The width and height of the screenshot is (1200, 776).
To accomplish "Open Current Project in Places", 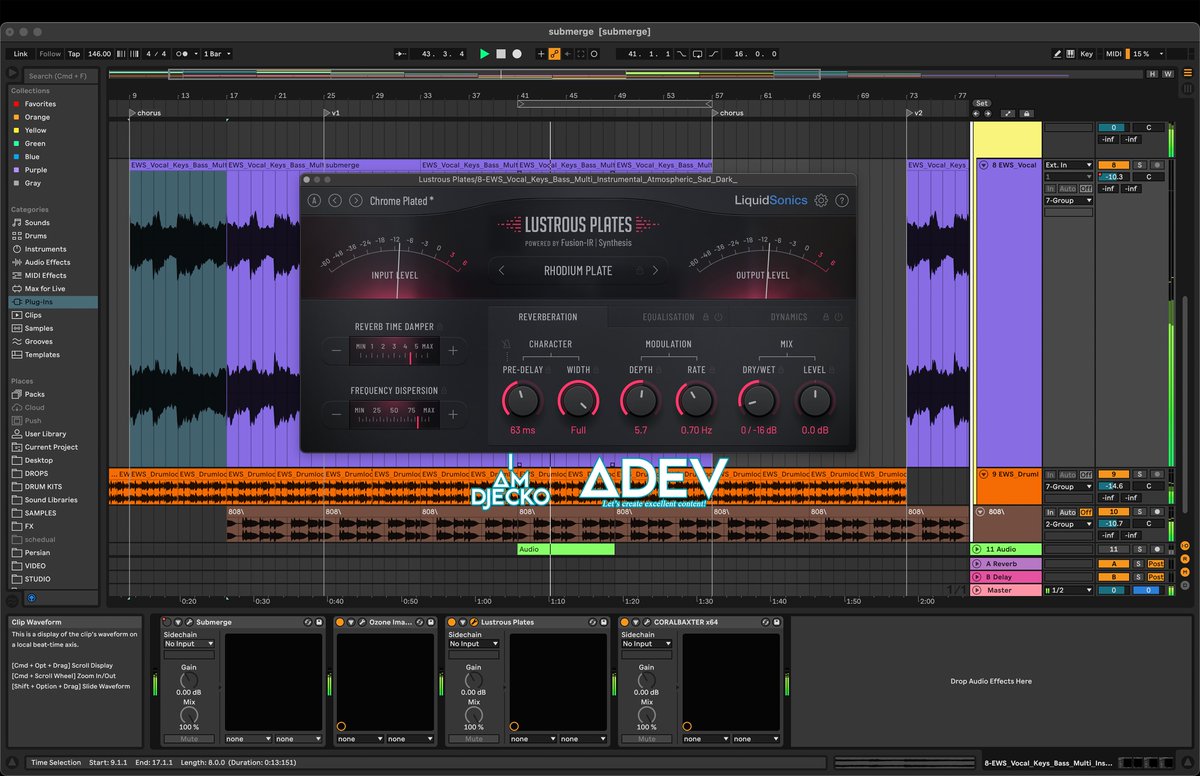I will 51,447.
